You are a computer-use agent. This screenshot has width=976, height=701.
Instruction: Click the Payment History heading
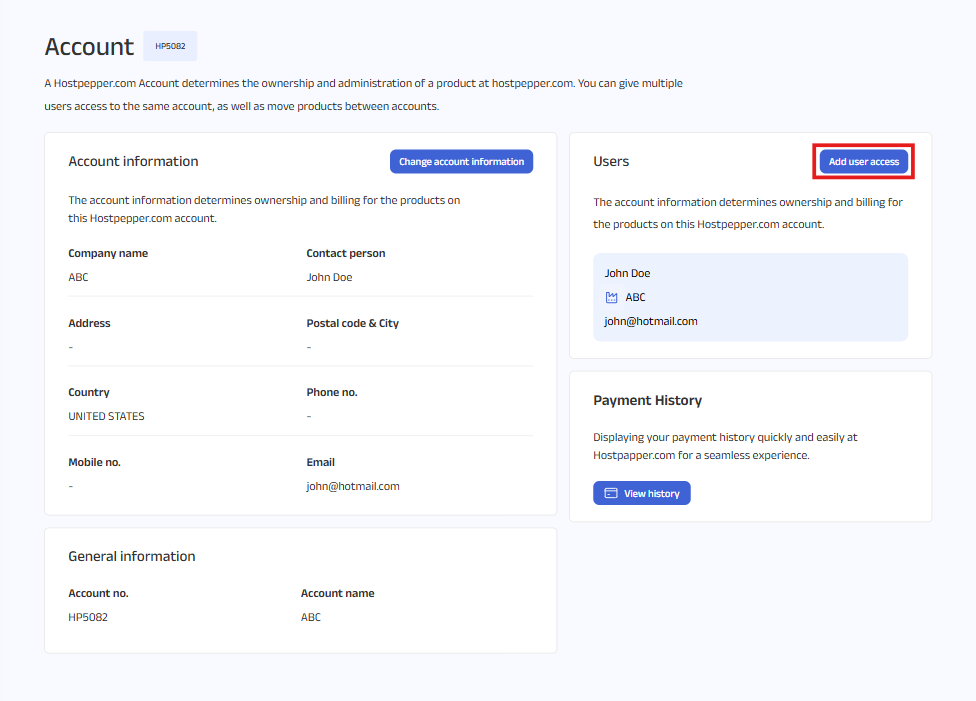(647, 400)
